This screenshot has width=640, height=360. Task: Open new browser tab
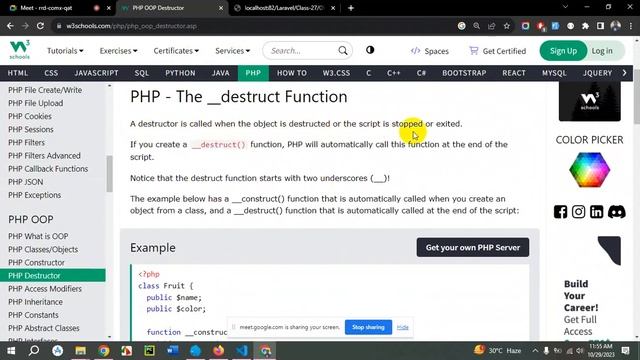point(351,8)
